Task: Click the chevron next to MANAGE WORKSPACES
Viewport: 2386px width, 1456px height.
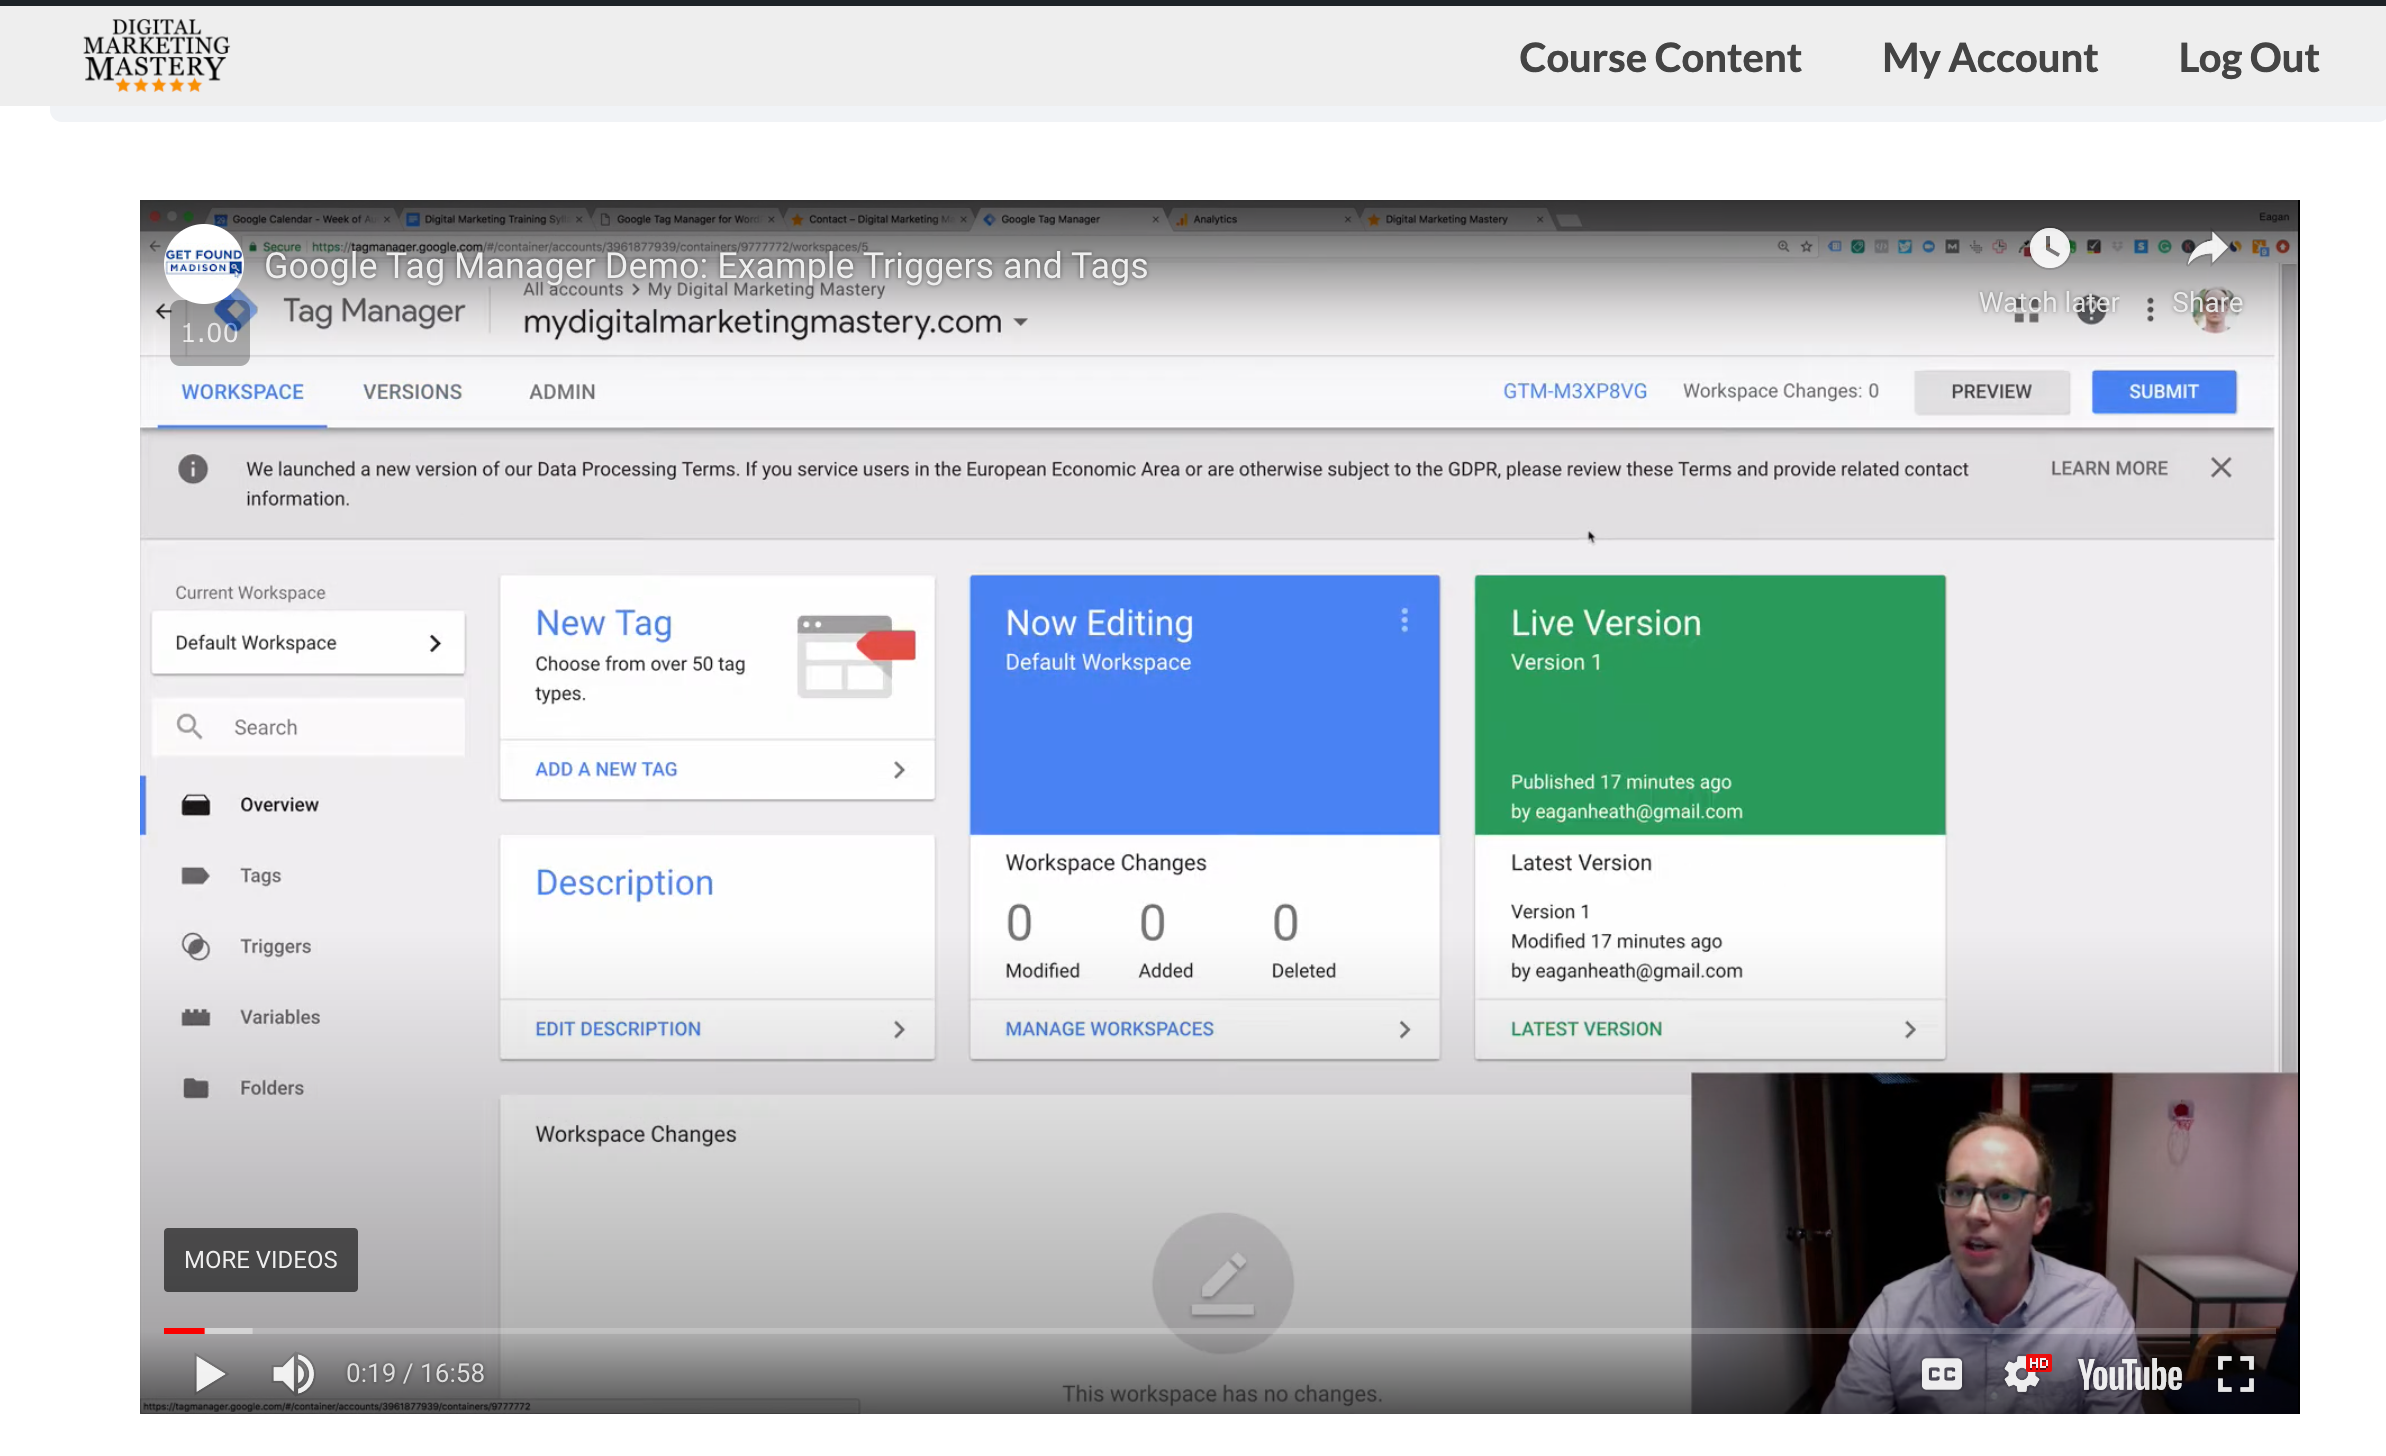Action: pyautogui.click(x=1404, y=1029)
